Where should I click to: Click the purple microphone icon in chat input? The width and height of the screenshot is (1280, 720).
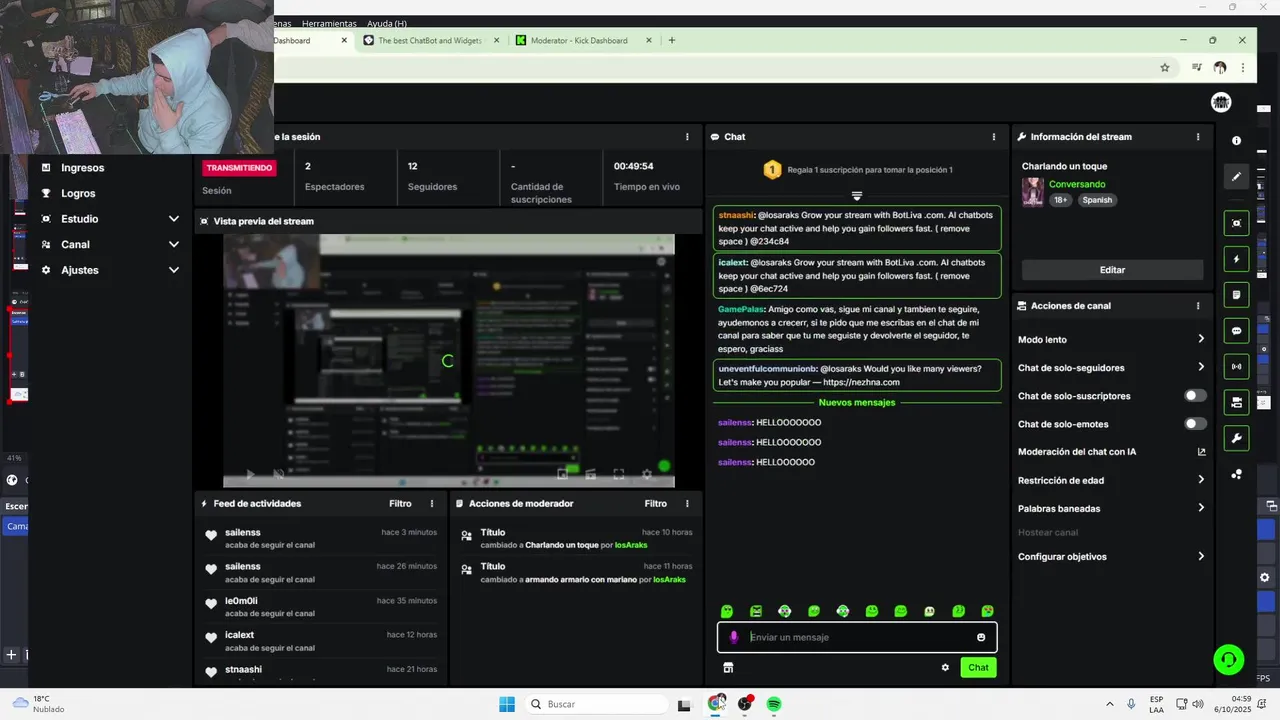point(733,637)
